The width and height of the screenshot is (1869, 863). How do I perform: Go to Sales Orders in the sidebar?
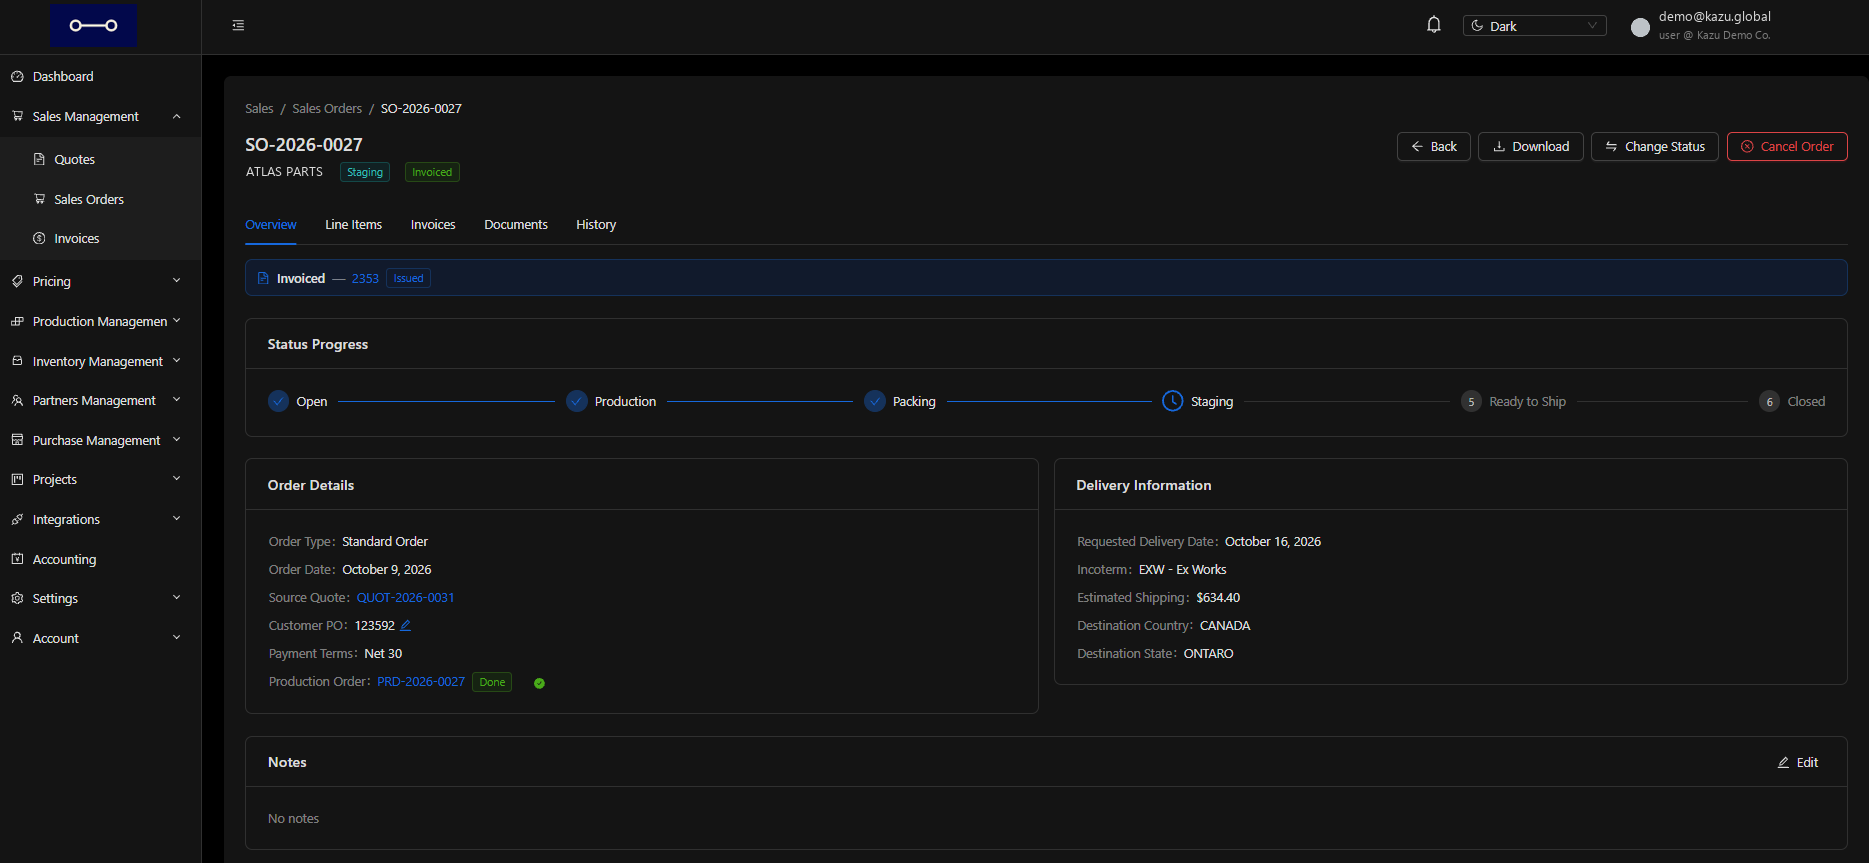(100, 199)
